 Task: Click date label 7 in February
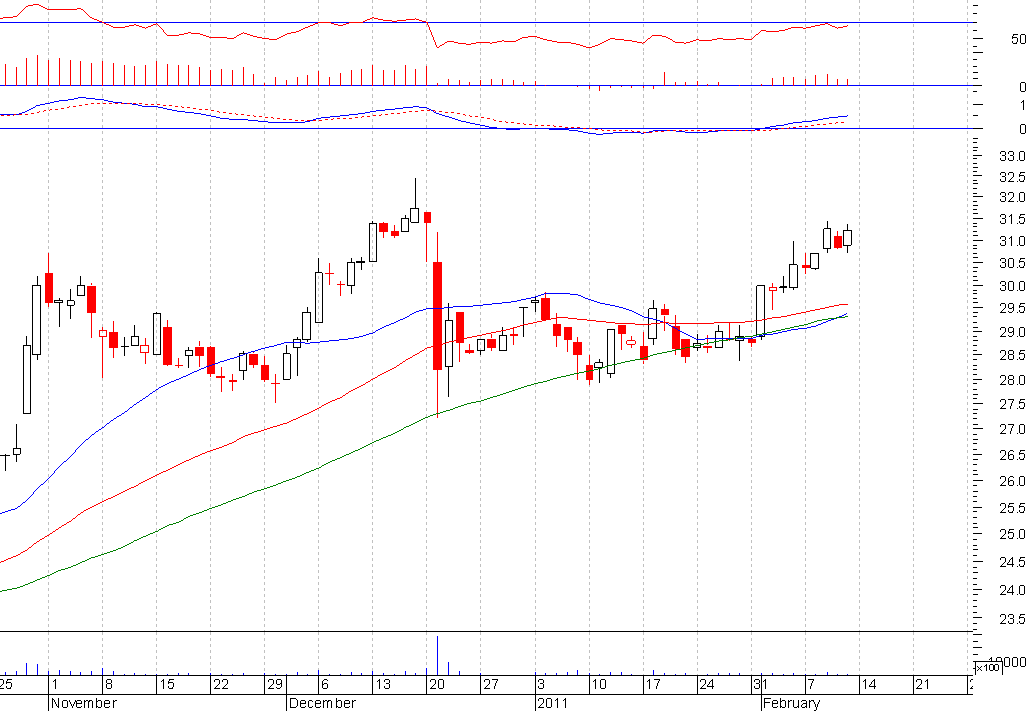(811, 684)
